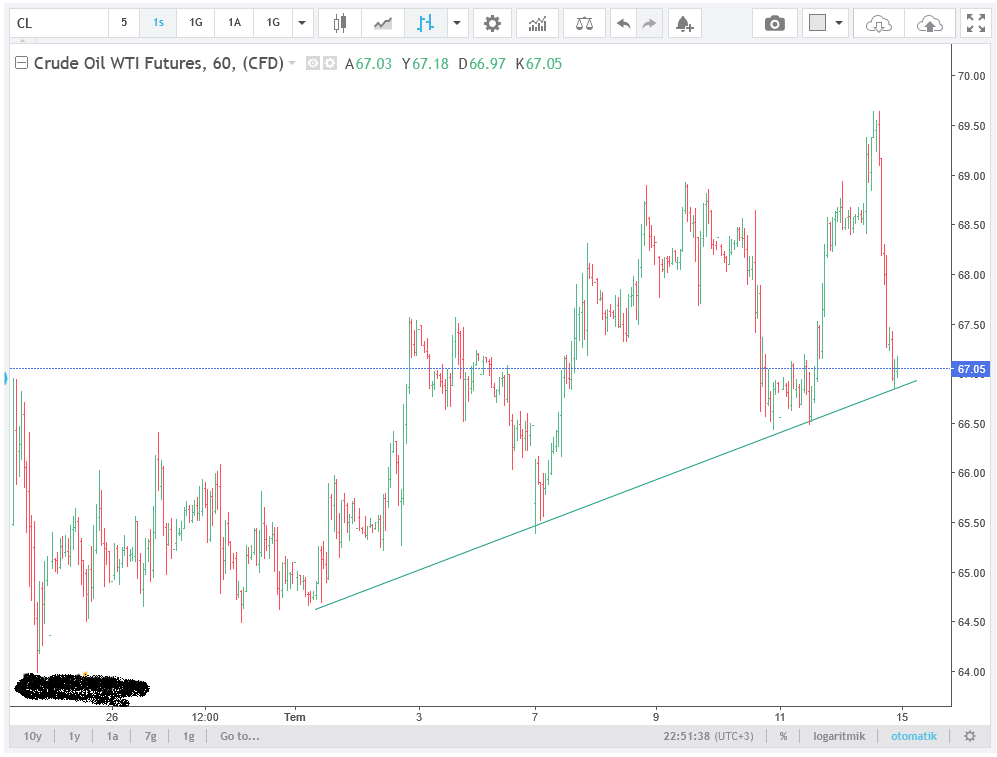The width and height of the screenshot is (997, 757).
Task: Create an alert with the bell icon
Action: coord(683,23)
